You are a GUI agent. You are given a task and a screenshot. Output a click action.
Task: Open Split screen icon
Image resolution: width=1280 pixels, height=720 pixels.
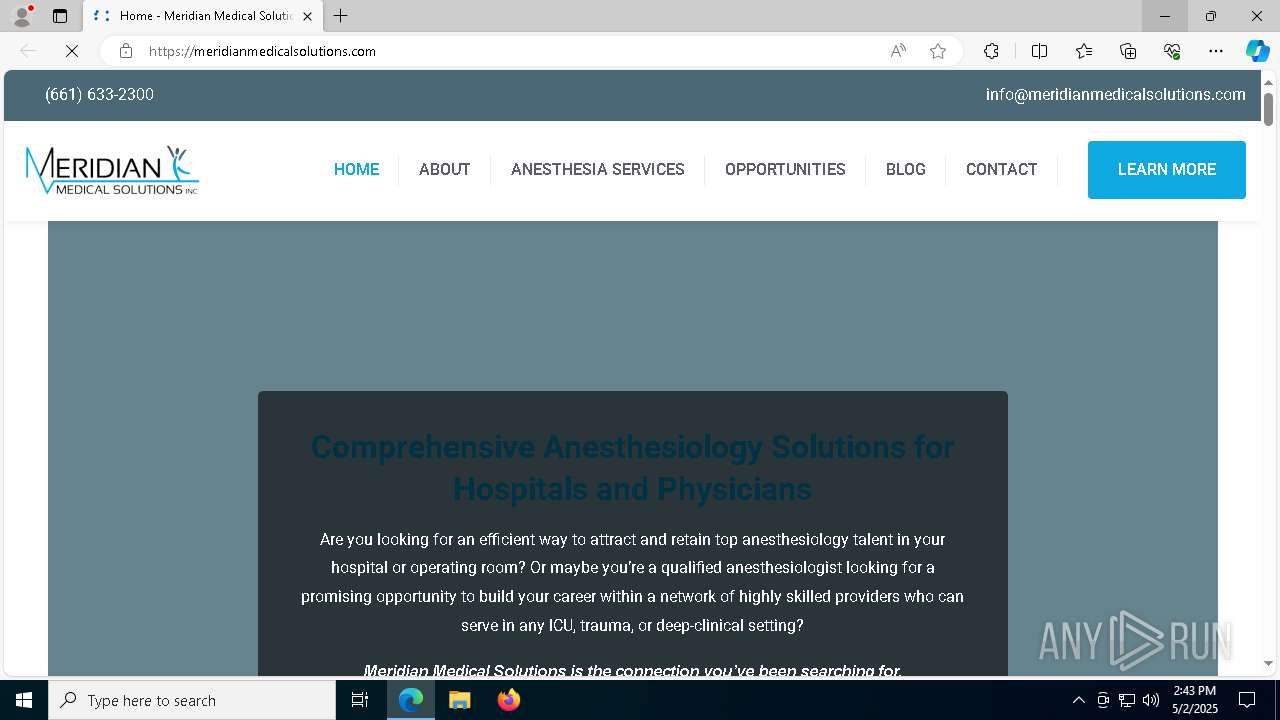(1039, 51)
